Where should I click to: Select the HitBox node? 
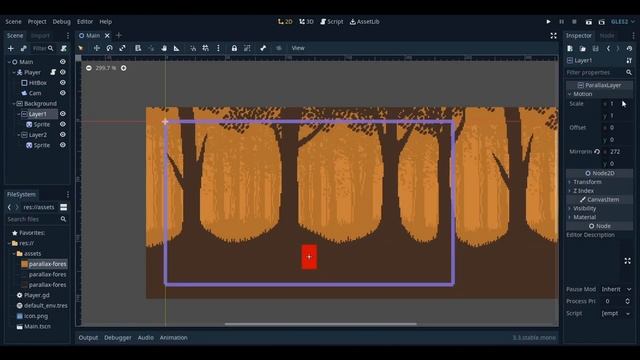click(38, 83)
